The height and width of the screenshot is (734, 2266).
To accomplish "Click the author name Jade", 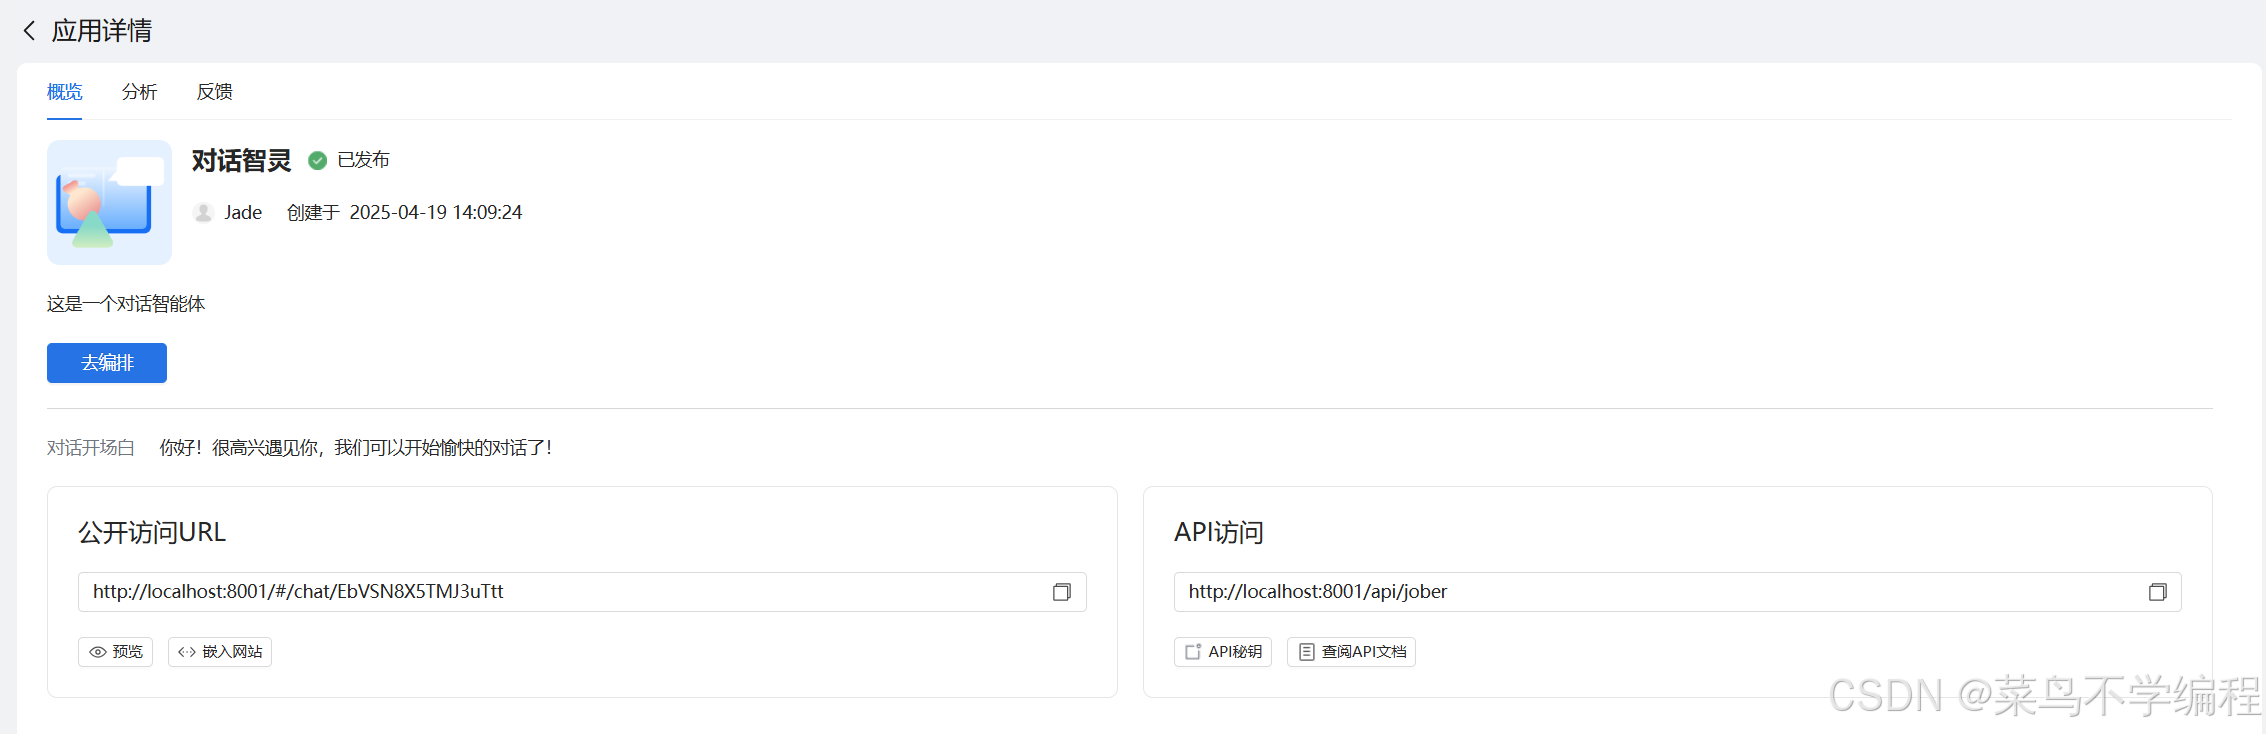I will tap(243, 212).
